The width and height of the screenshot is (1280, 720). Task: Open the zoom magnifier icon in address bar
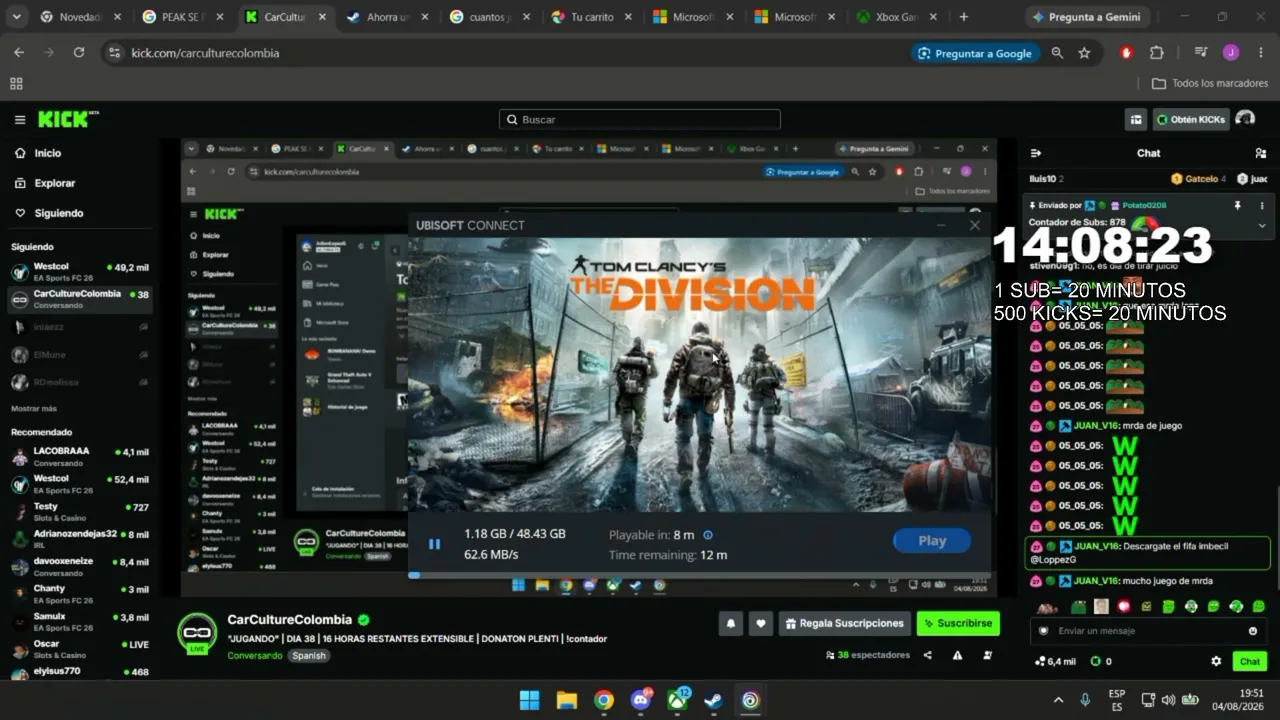point(1057,53)
